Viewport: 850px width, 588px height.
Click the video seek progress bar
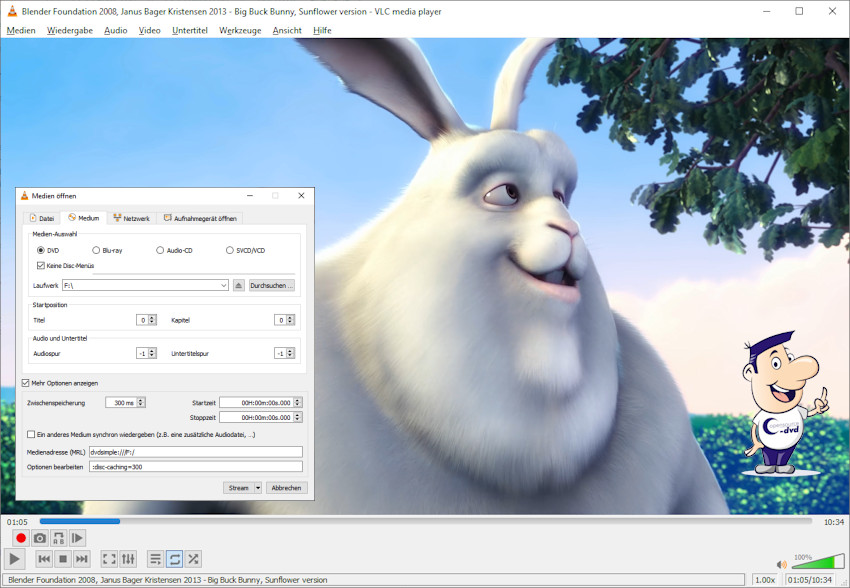coord(425,521)
